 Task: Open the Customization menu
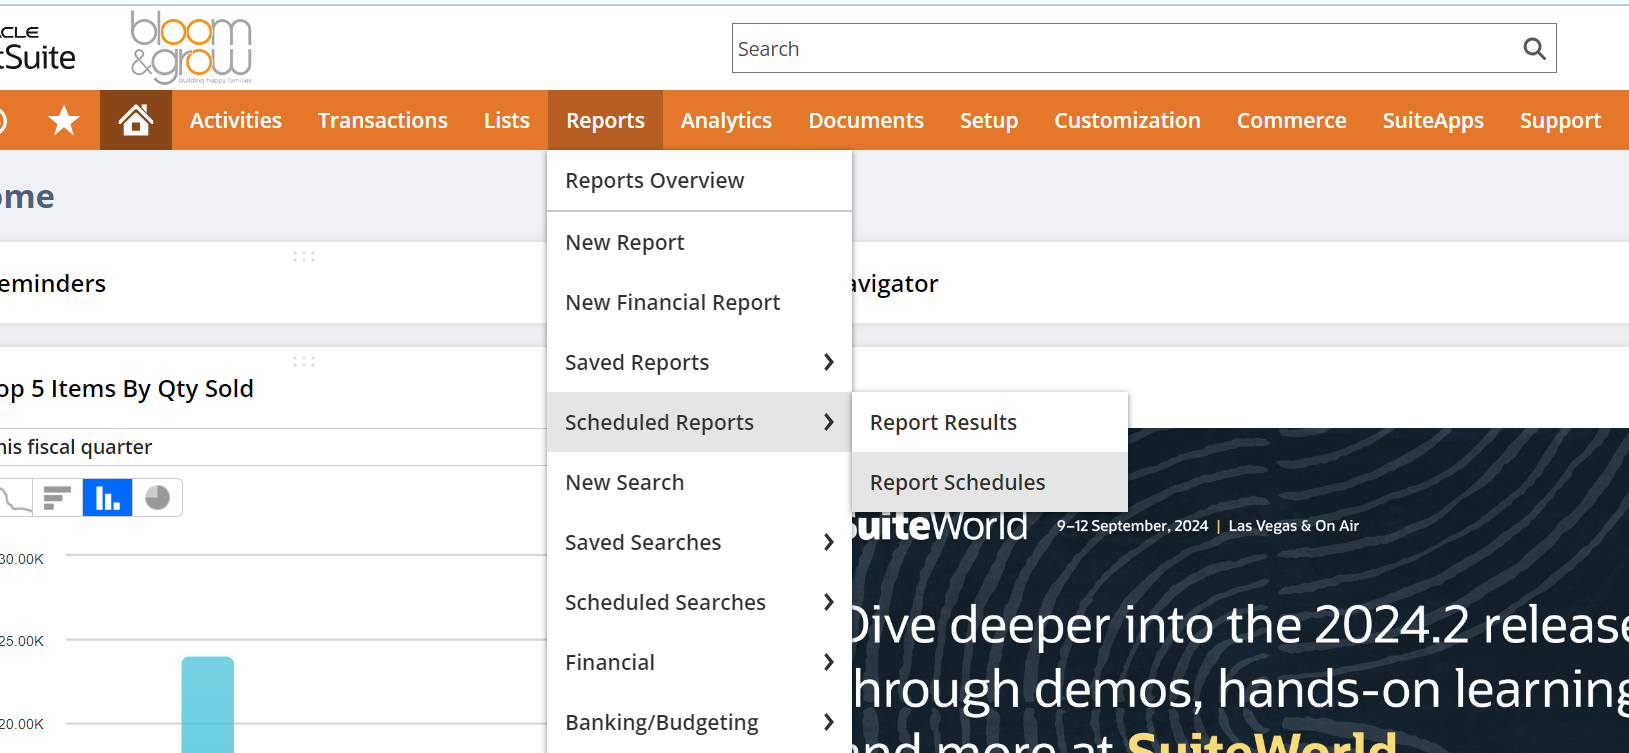point(1127,120)
